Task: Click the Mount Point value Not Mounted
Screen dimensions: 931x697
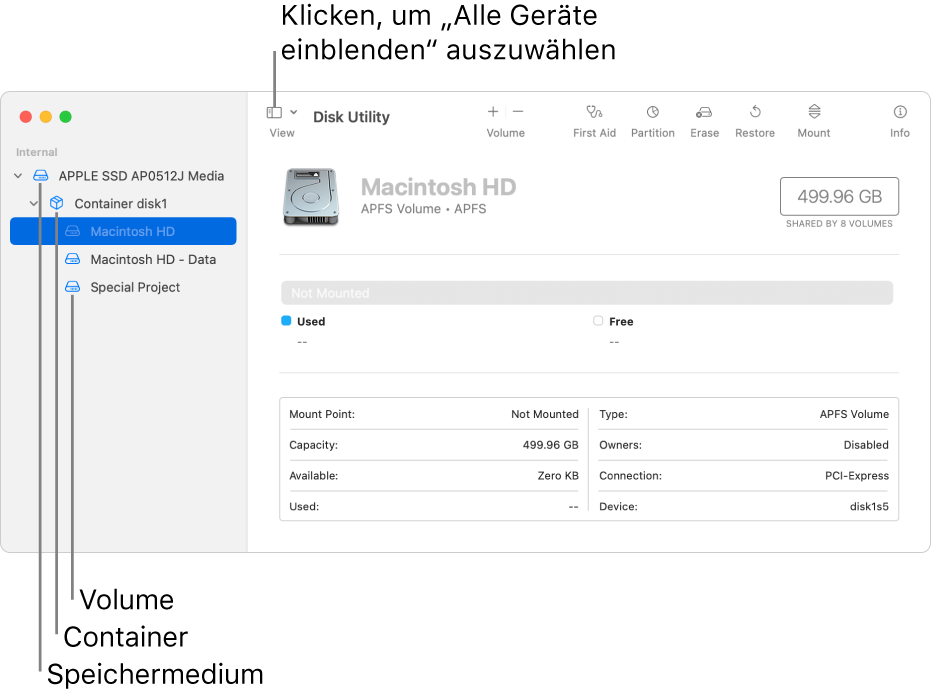Action: click(544, 414)
